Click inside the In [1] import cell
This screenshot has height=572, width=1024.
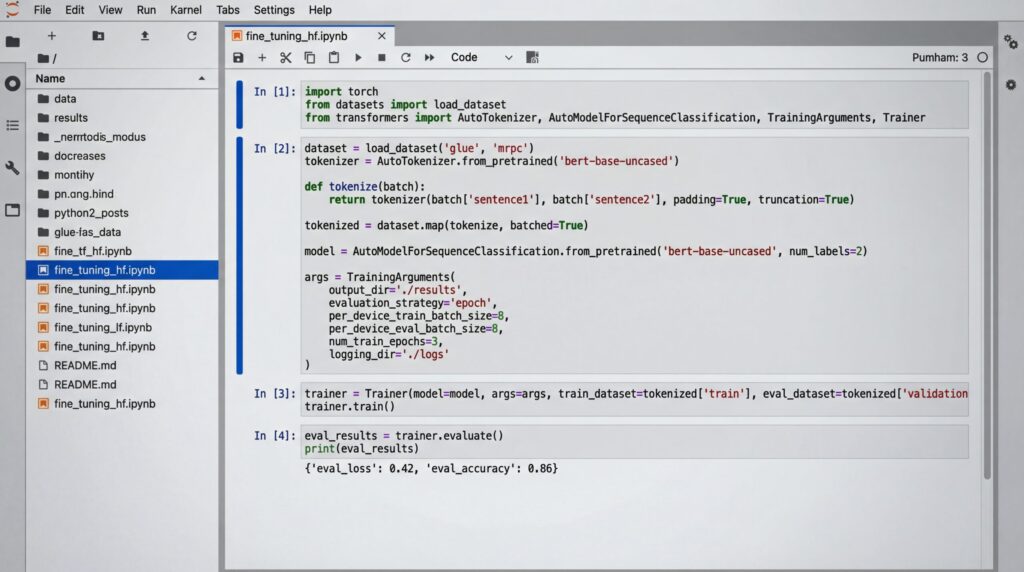coord(634,104)
